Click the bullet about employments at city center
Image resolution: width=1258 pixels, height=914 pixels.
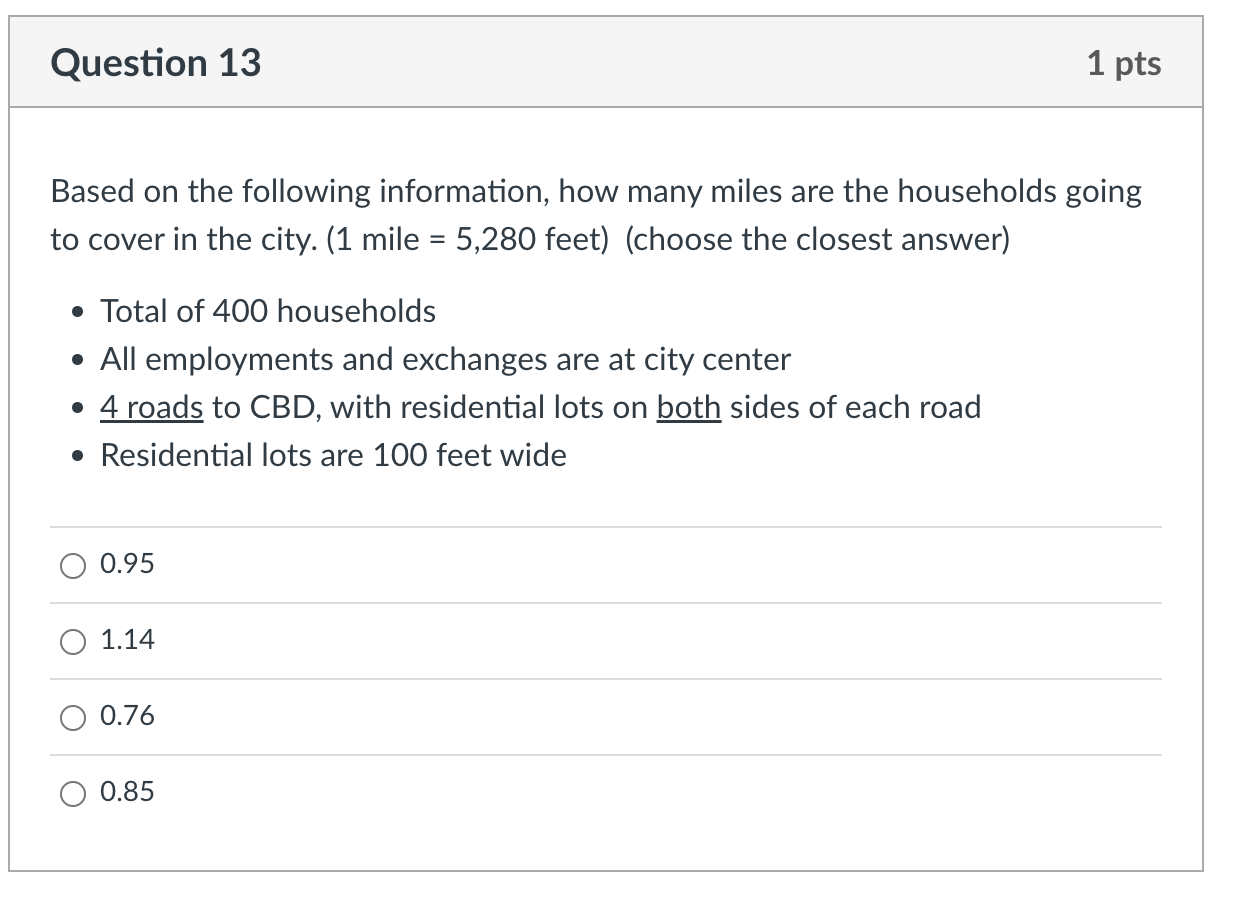444,359
